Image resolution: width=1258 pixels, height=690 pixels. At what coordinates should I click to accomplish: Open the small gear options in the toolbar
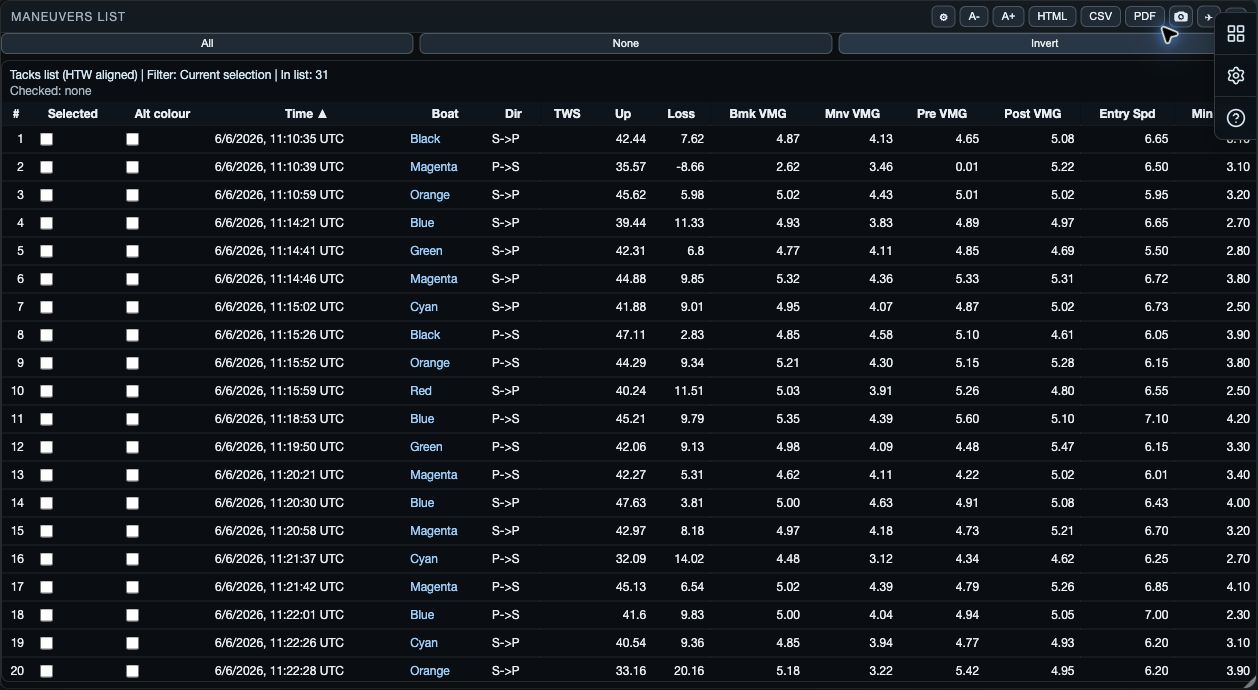tap(943, 17)
